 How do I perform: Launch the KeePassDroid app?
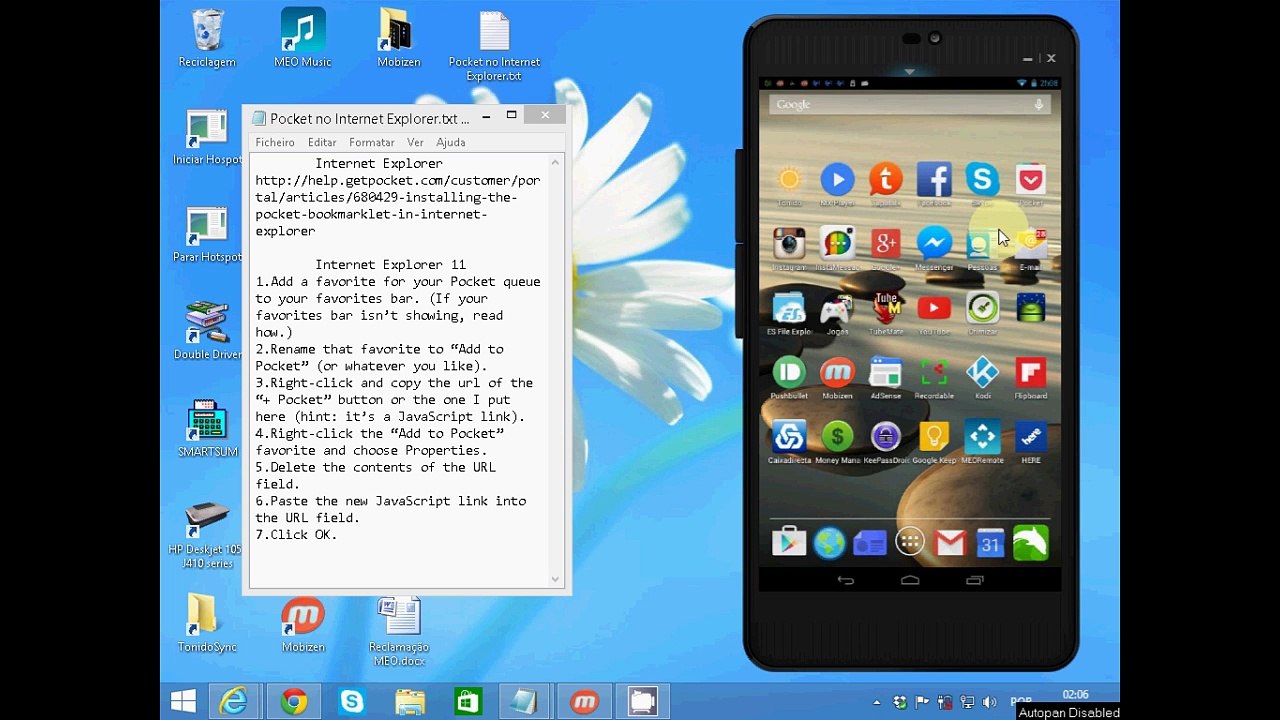885,436
